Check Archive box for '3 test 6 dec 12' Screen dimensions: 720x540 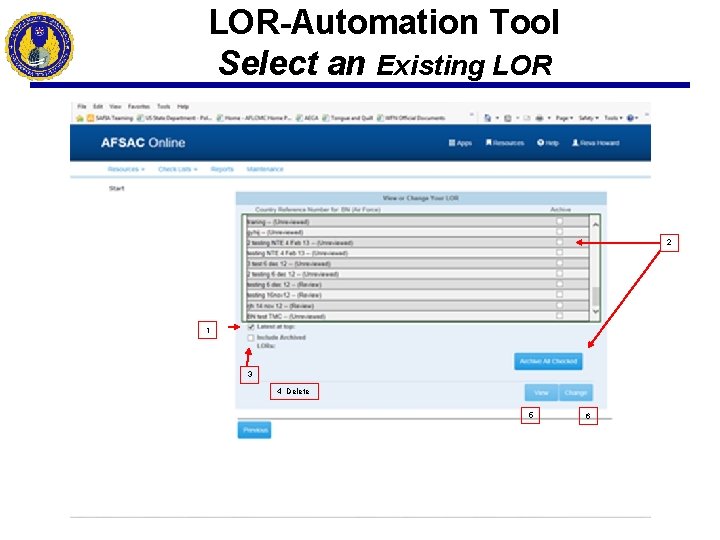[559, 263]
